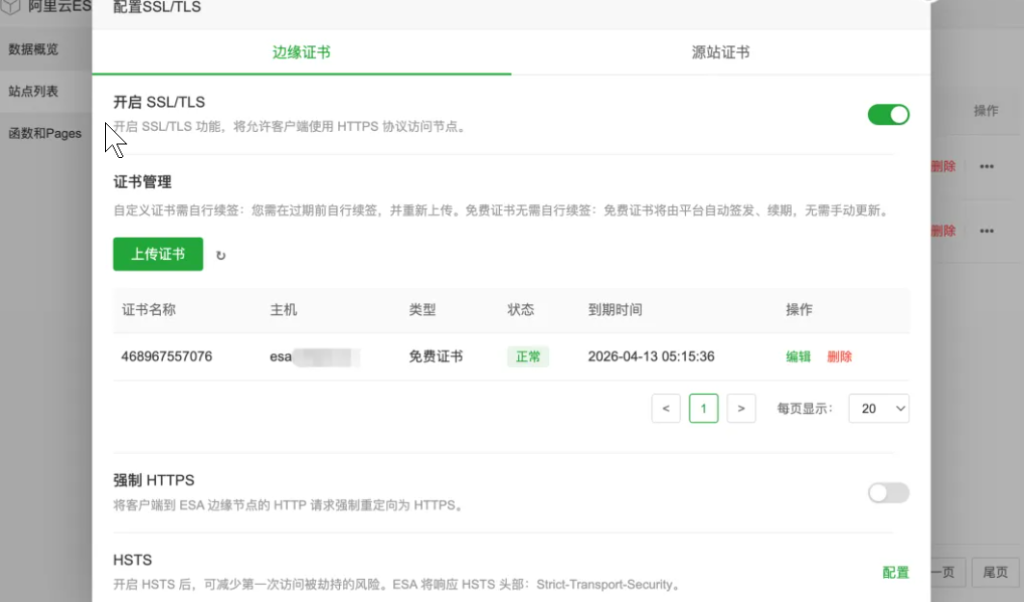Click 删除 to delete certificate 468967557076
1024x602 pixels.
coord(840,356)
